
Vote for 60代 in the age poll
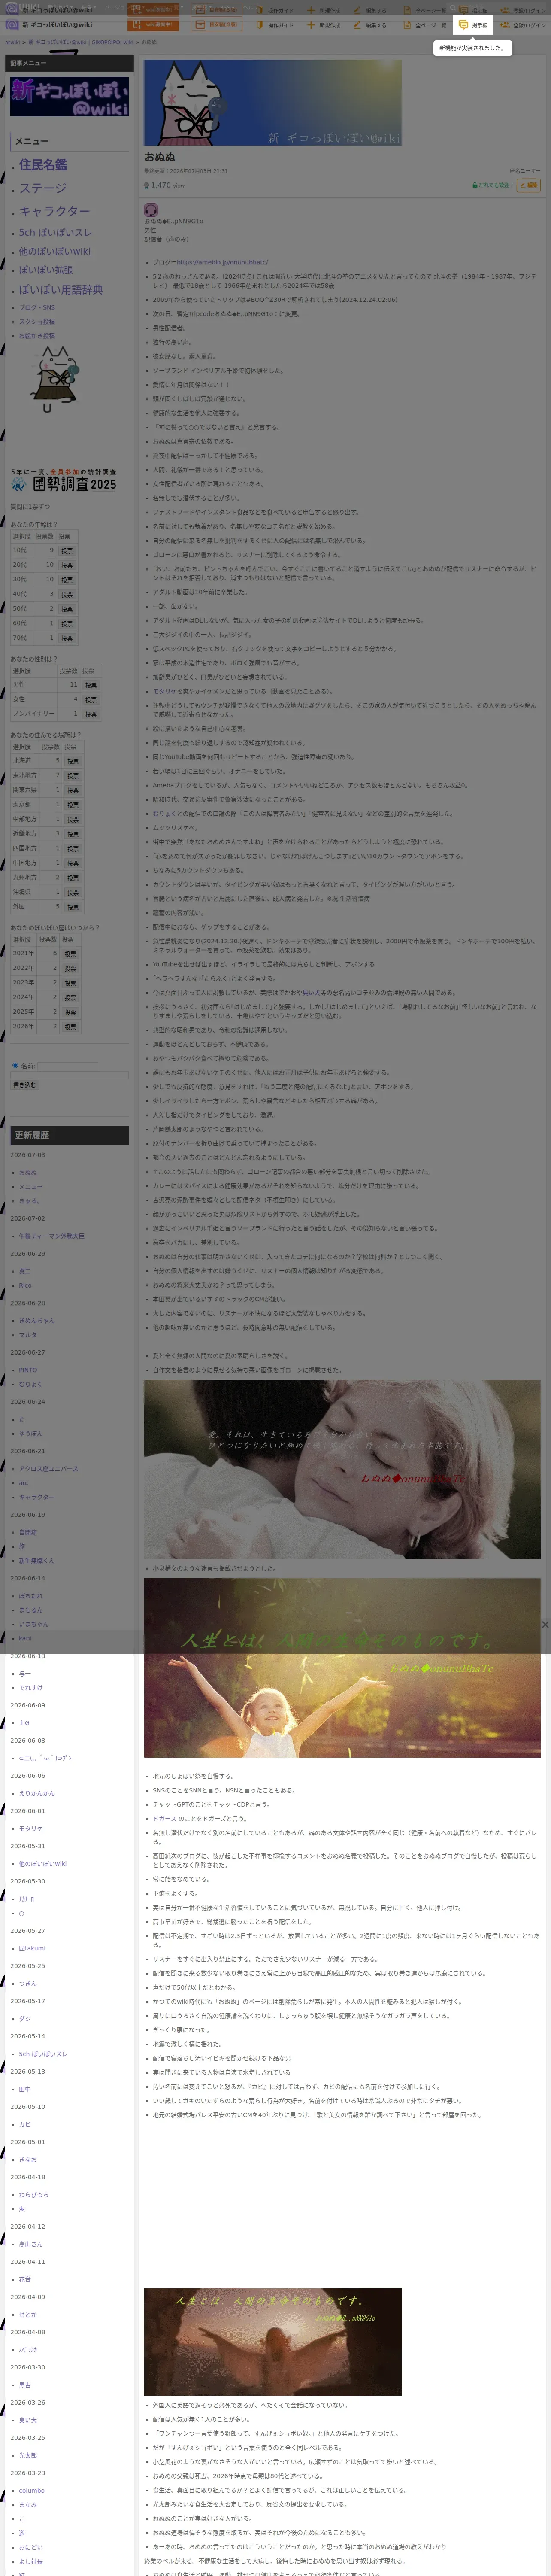pyautogui.click(x=66, y=623)
